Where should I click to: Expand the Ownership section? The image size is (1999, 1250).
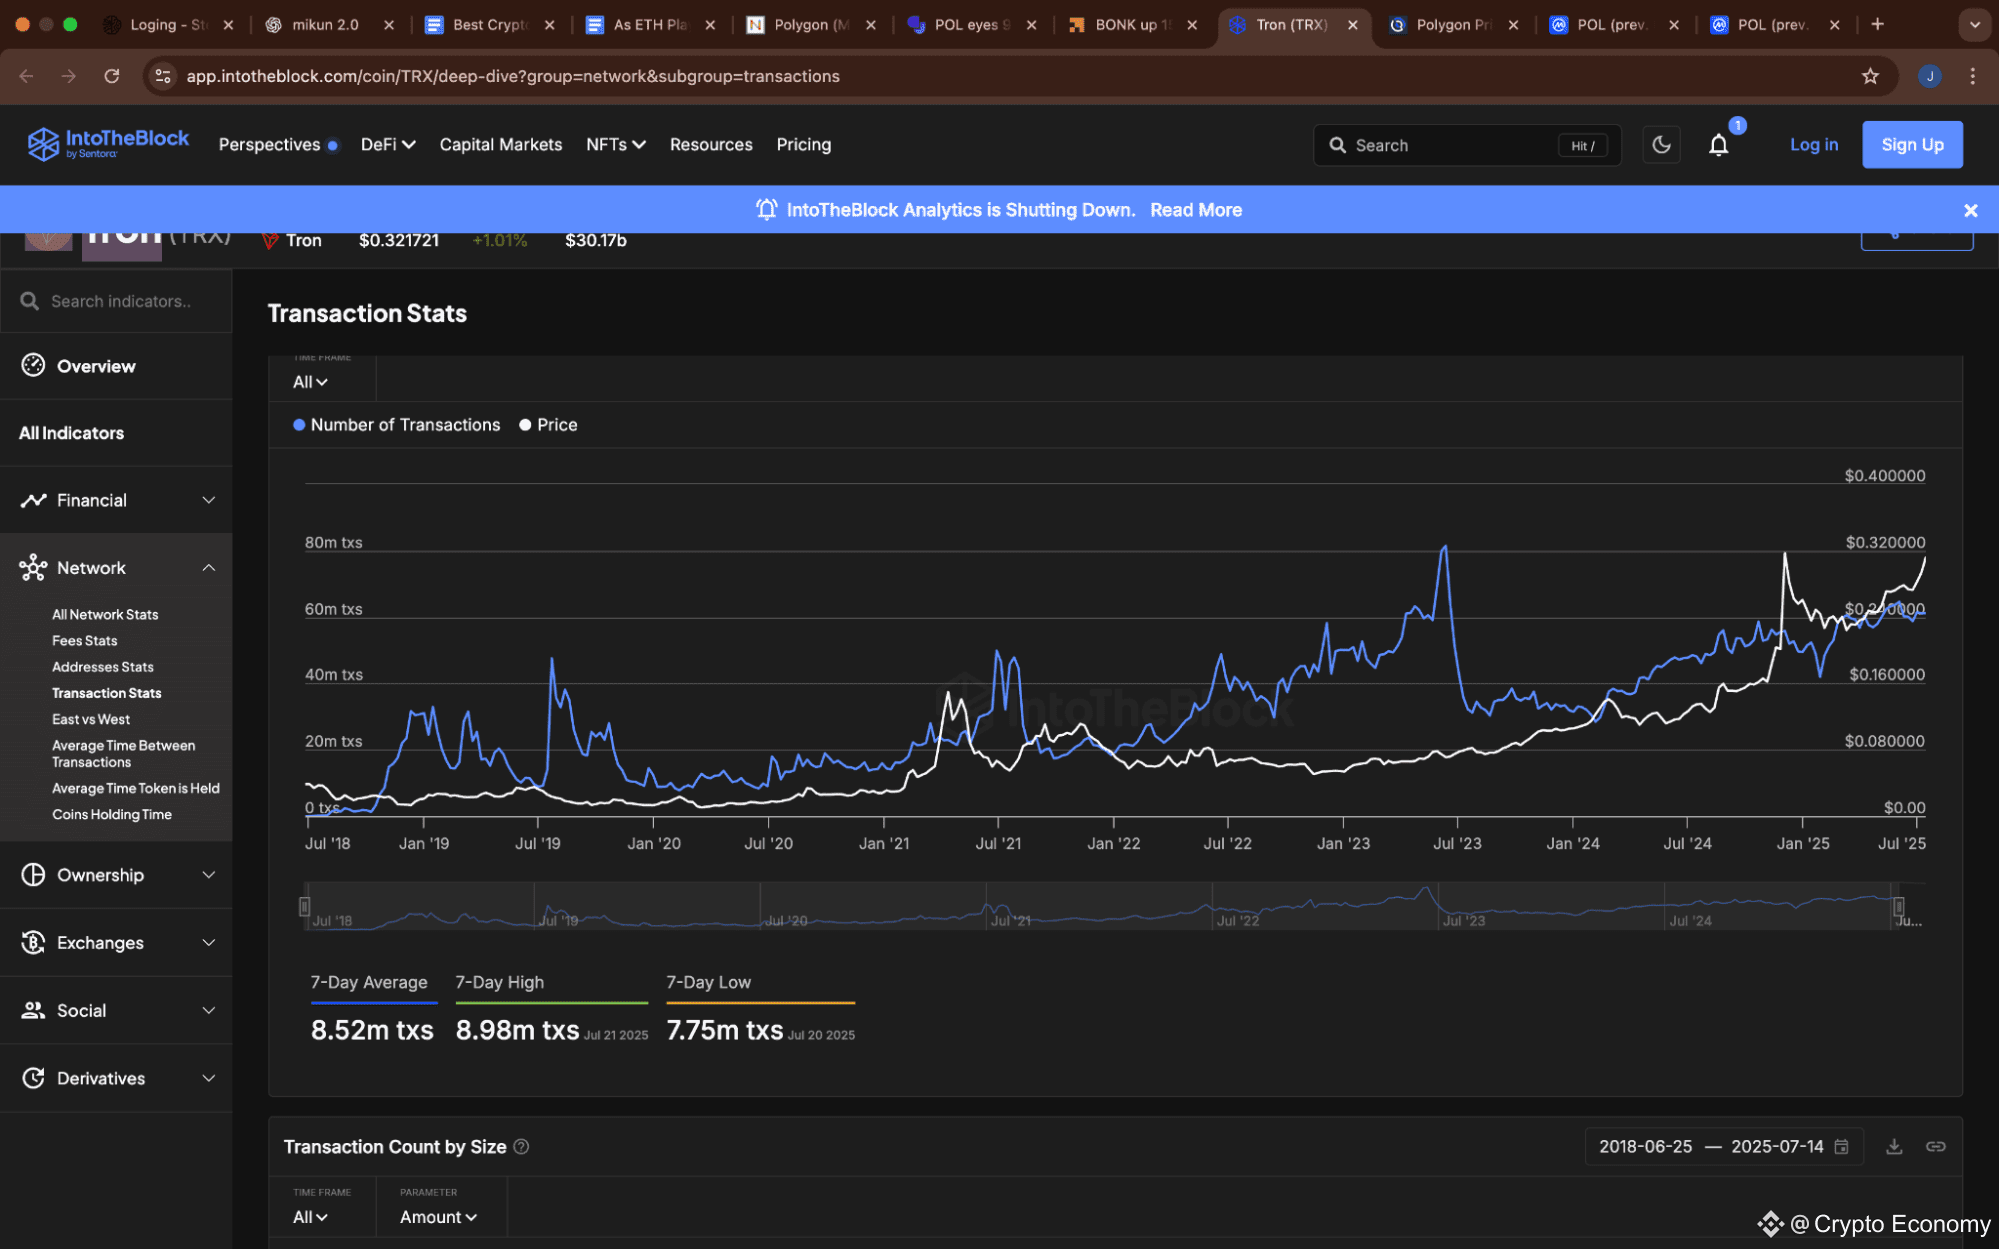(116, 875)
